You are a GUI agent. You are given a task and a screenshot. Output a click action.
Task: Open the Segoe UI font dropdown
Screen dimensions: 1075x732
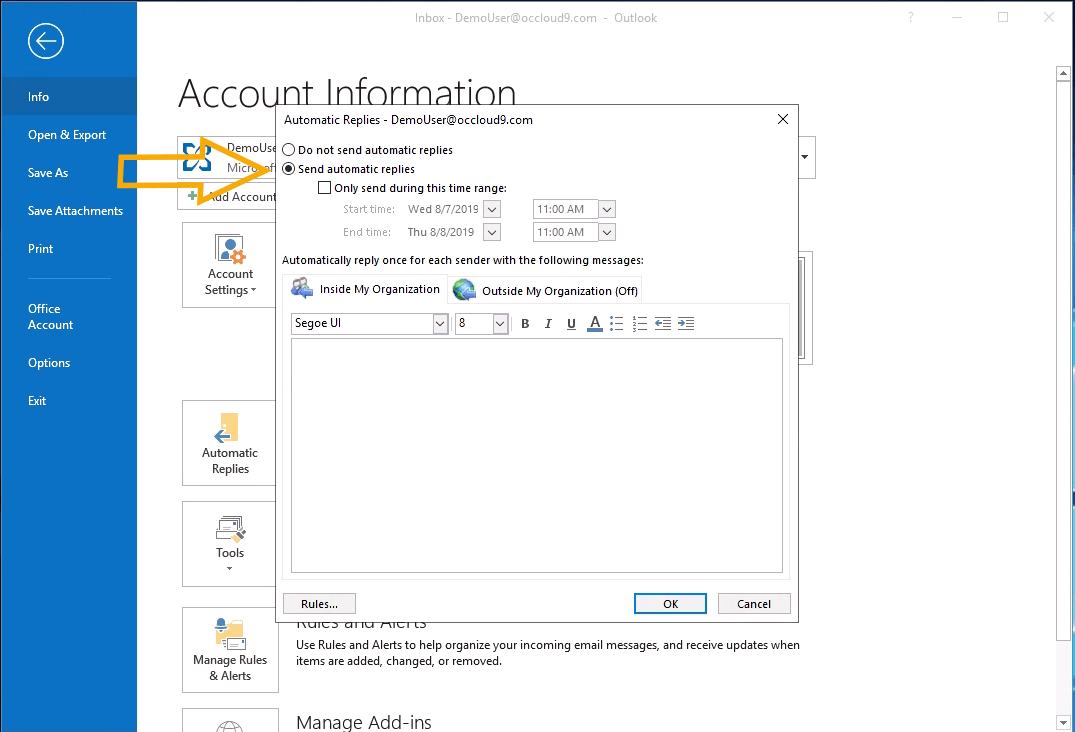point(440,324)
